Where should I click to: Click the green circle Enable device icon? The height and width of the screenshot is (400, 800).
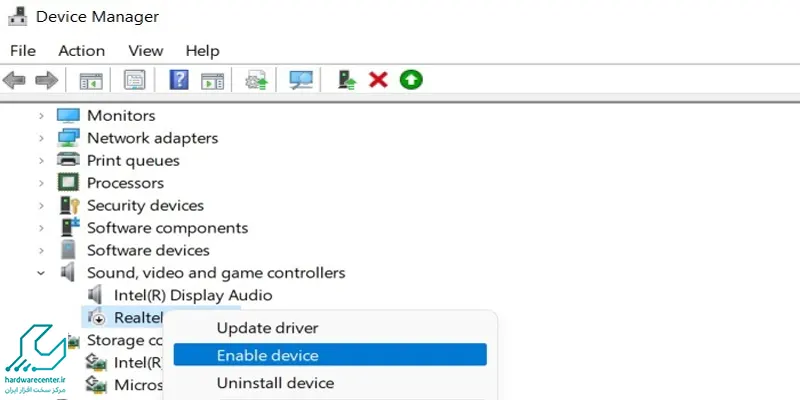(411, 80)
